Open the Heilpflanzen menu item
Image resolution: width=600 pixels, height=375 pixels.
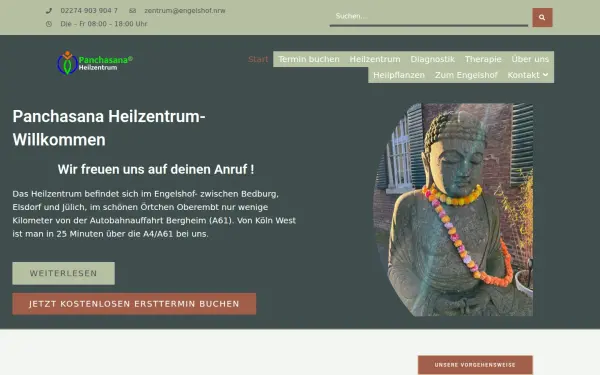pyautogui.click(x=399, y=75)
